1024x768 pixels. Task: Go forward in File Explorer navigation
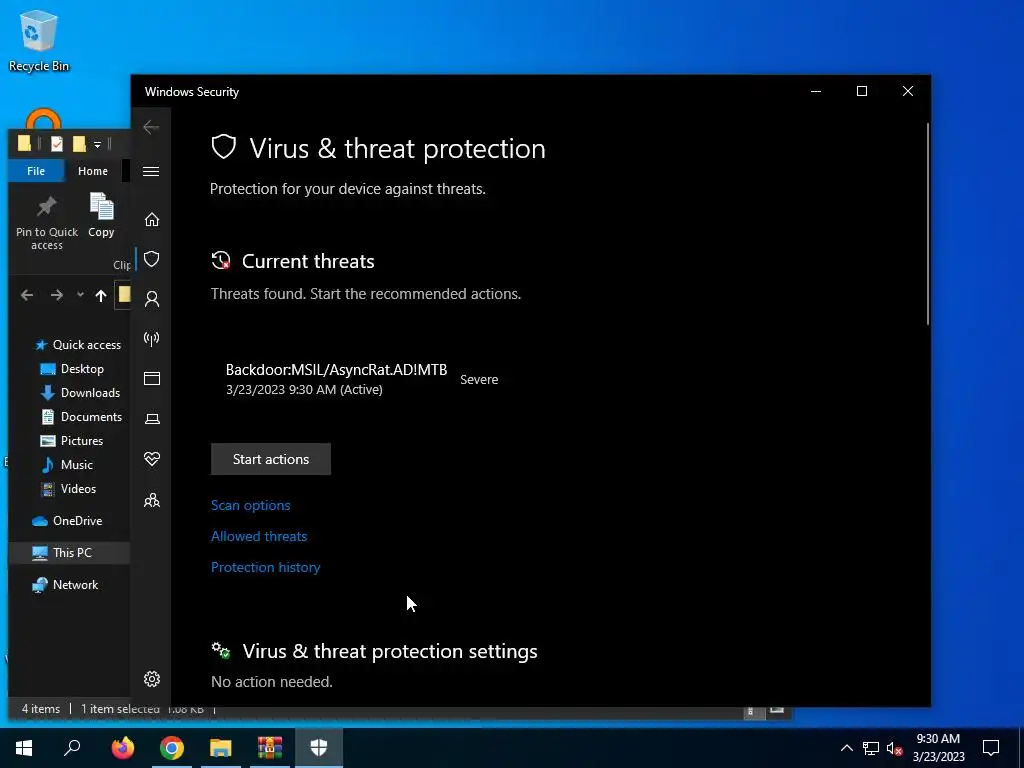tap(57, 295)
